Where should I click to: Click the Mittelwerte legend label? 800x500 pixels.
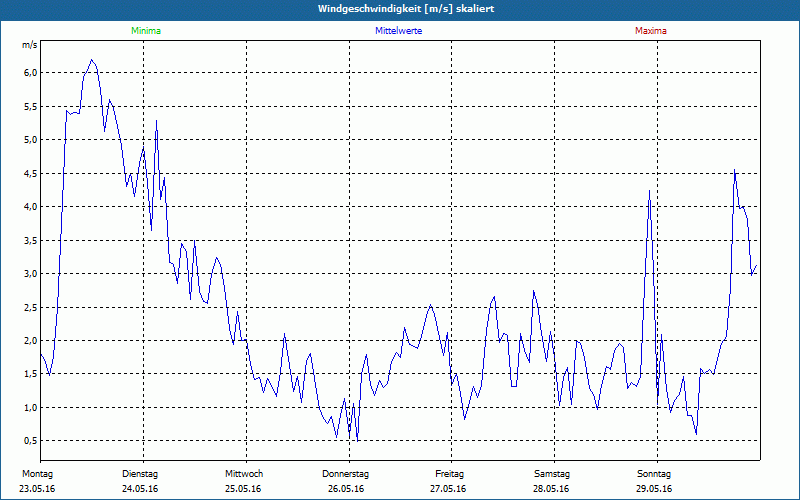coord(398,31)
